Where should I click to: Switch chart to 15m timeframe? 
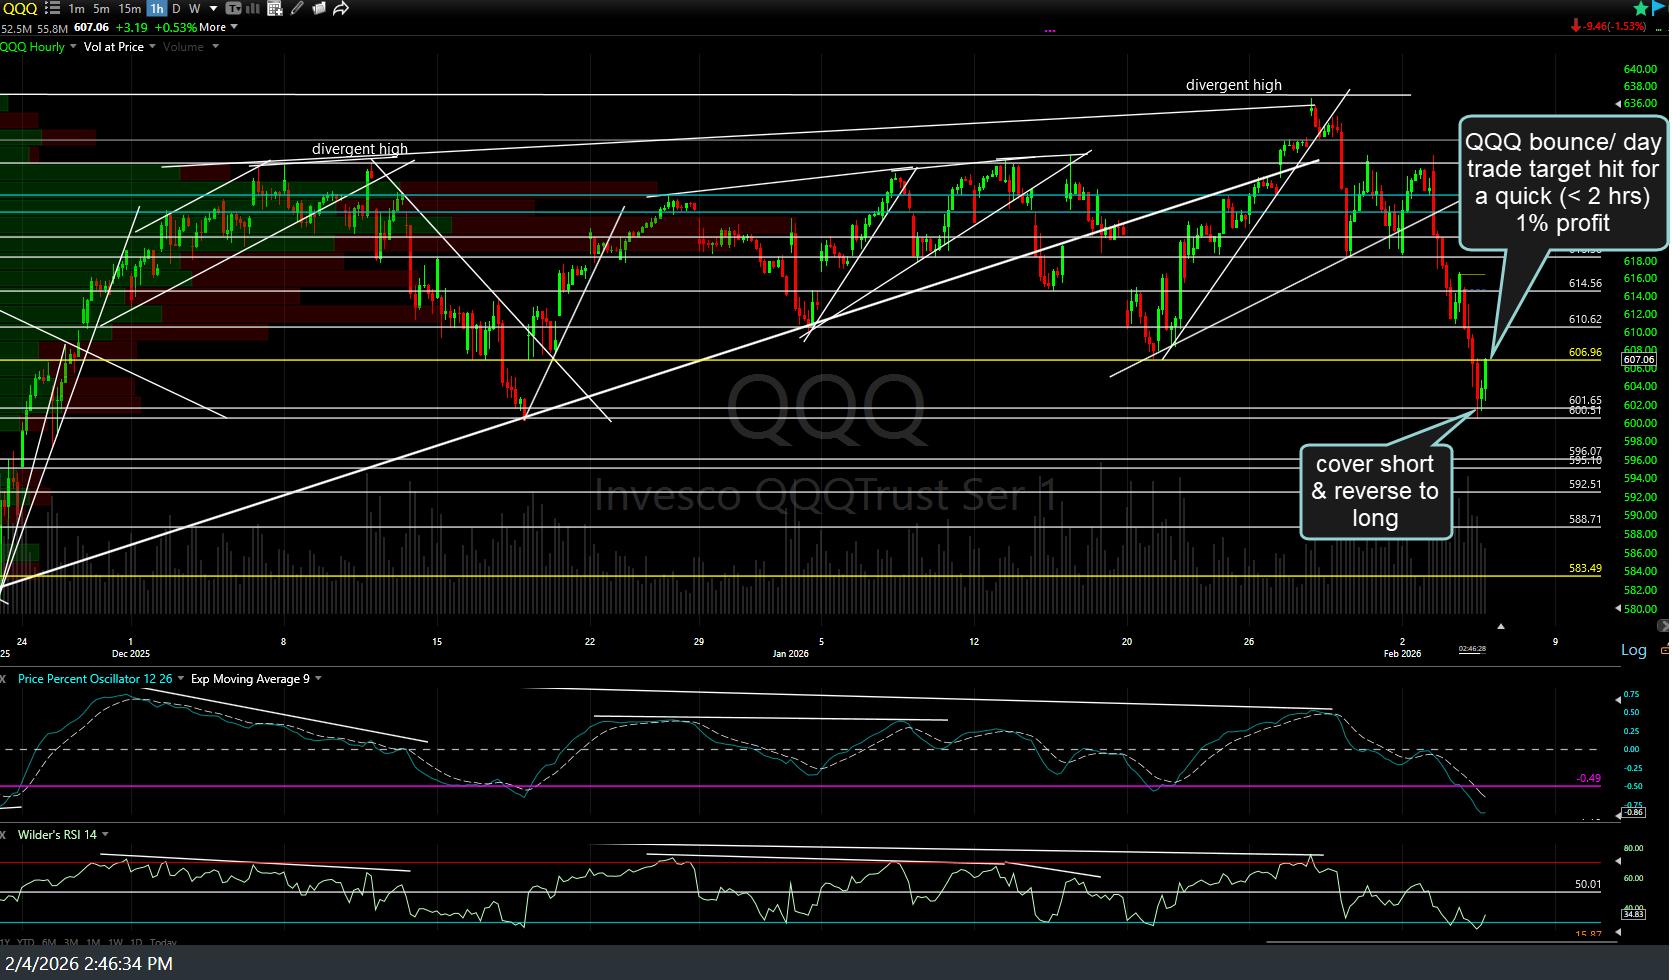[129, 9]
